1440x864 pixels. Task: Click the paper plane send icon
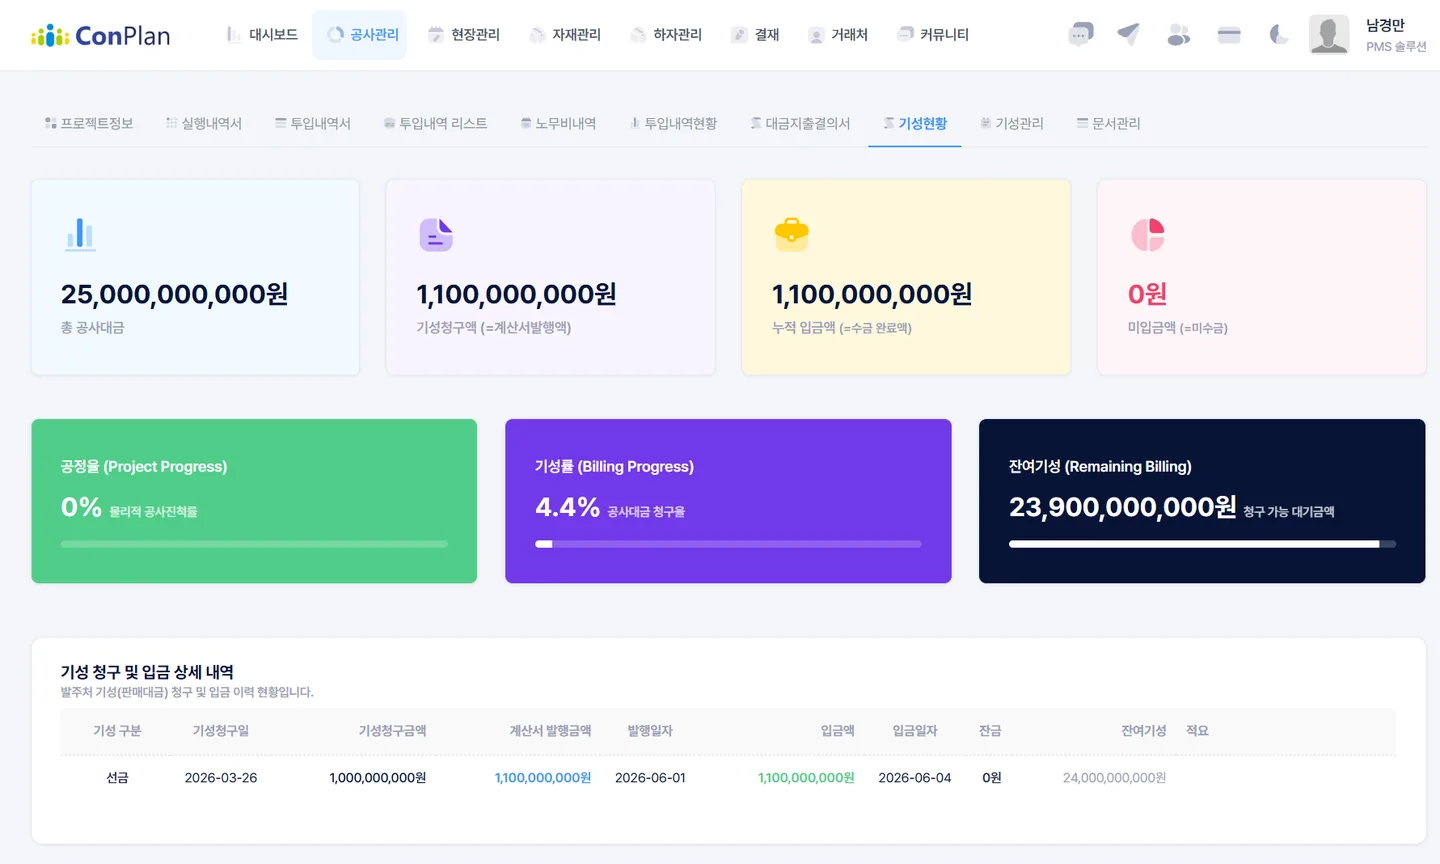click(x=1129, y=35)
